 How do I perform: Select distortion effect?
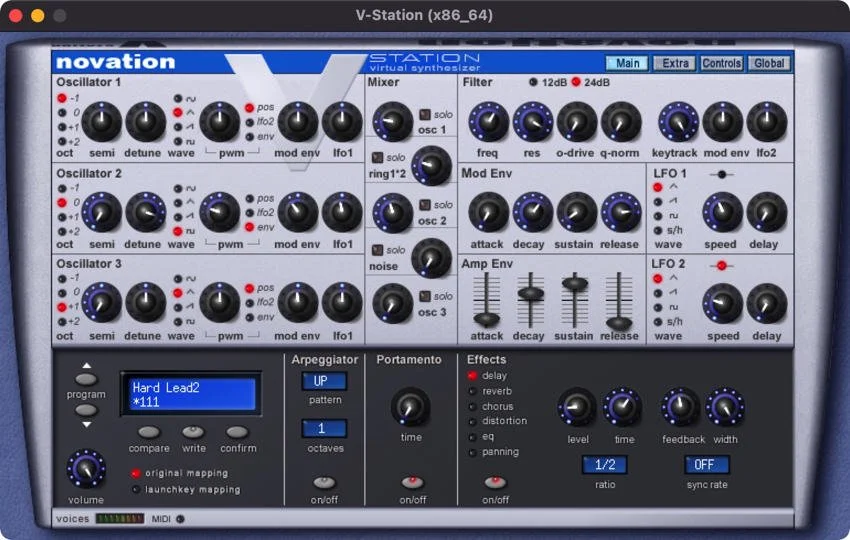(x=472, y=421)
